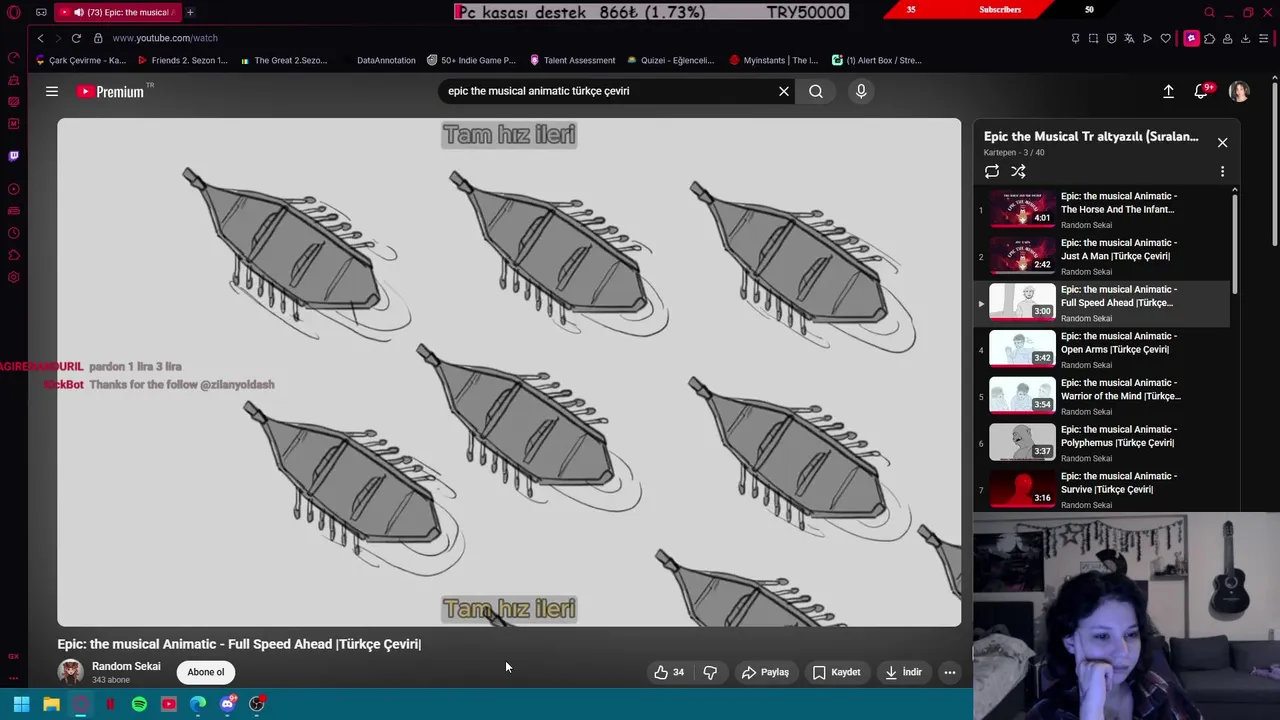This screenshot has width=1280, height=720.
Task: Open Myinstants bookmark
Action: click(x=773, y=60)
